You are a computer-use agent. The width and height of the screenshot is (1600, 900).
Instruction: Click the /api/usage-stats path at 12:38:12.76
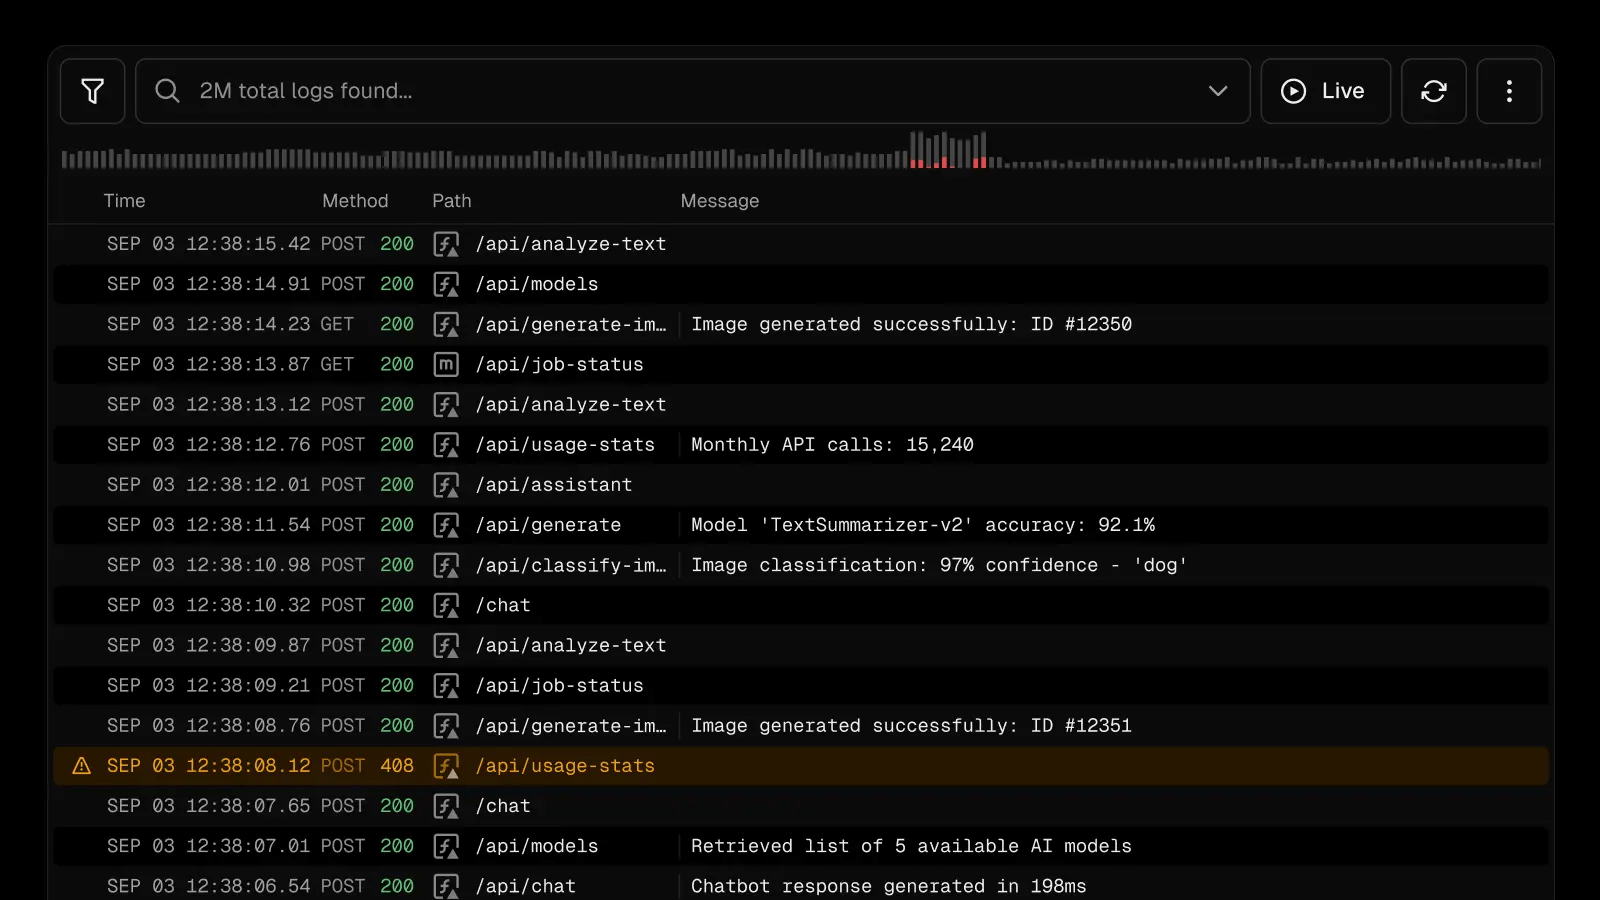pos(566,445)
